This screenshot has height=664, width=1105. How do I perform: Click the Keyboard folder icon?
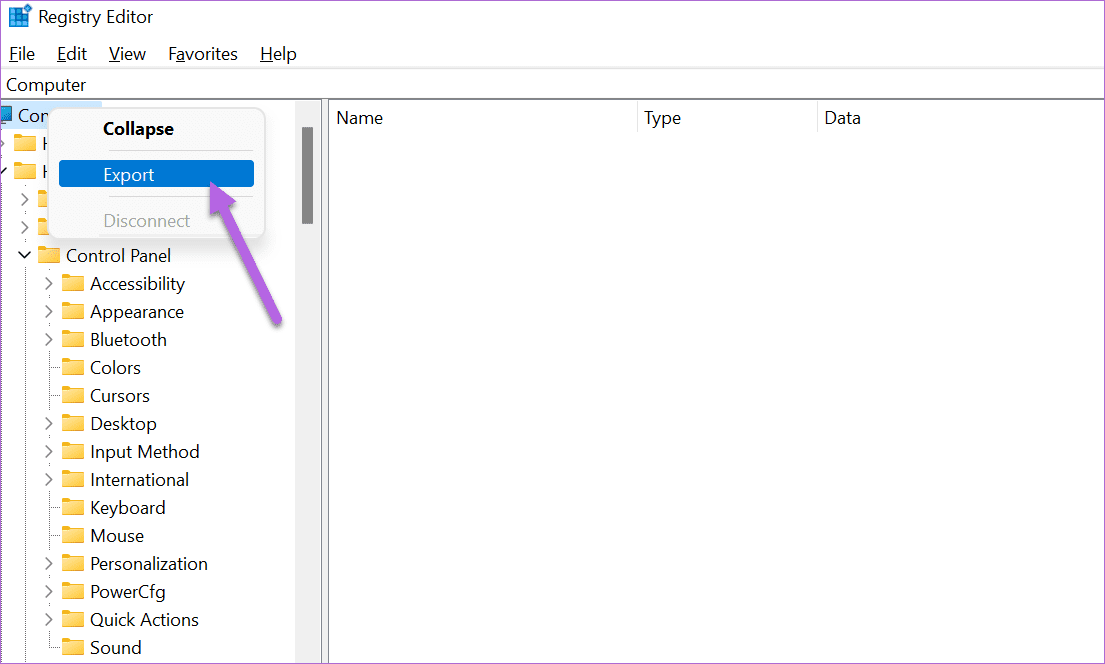73,507
